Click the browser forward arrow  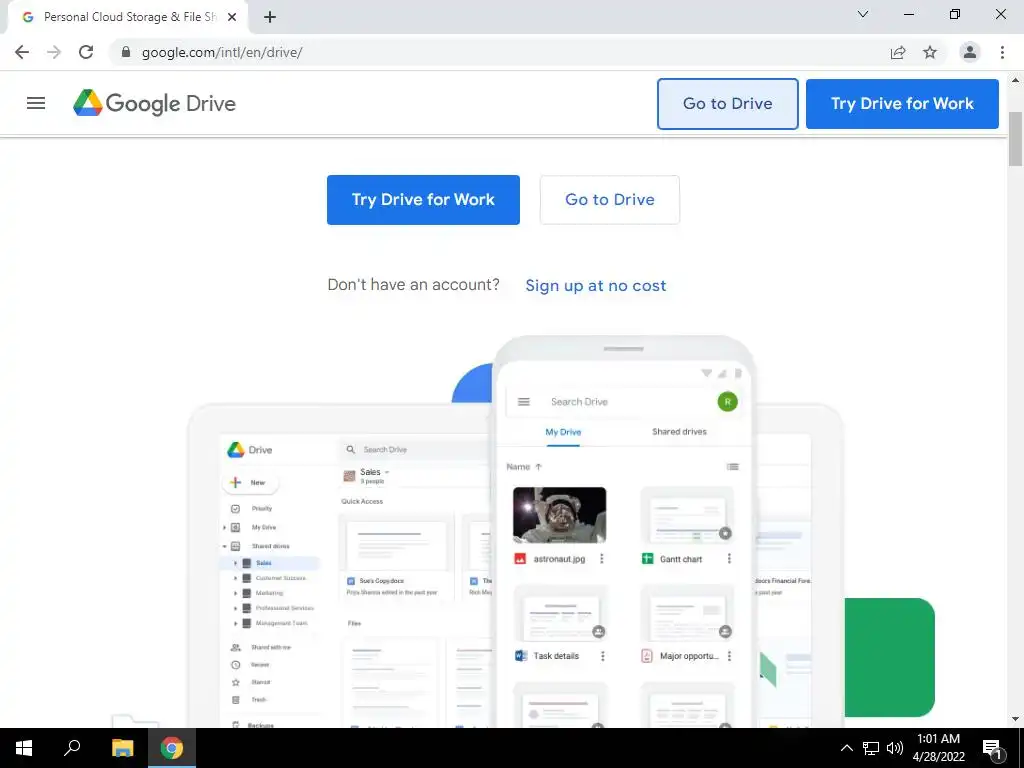pos(54,52)
